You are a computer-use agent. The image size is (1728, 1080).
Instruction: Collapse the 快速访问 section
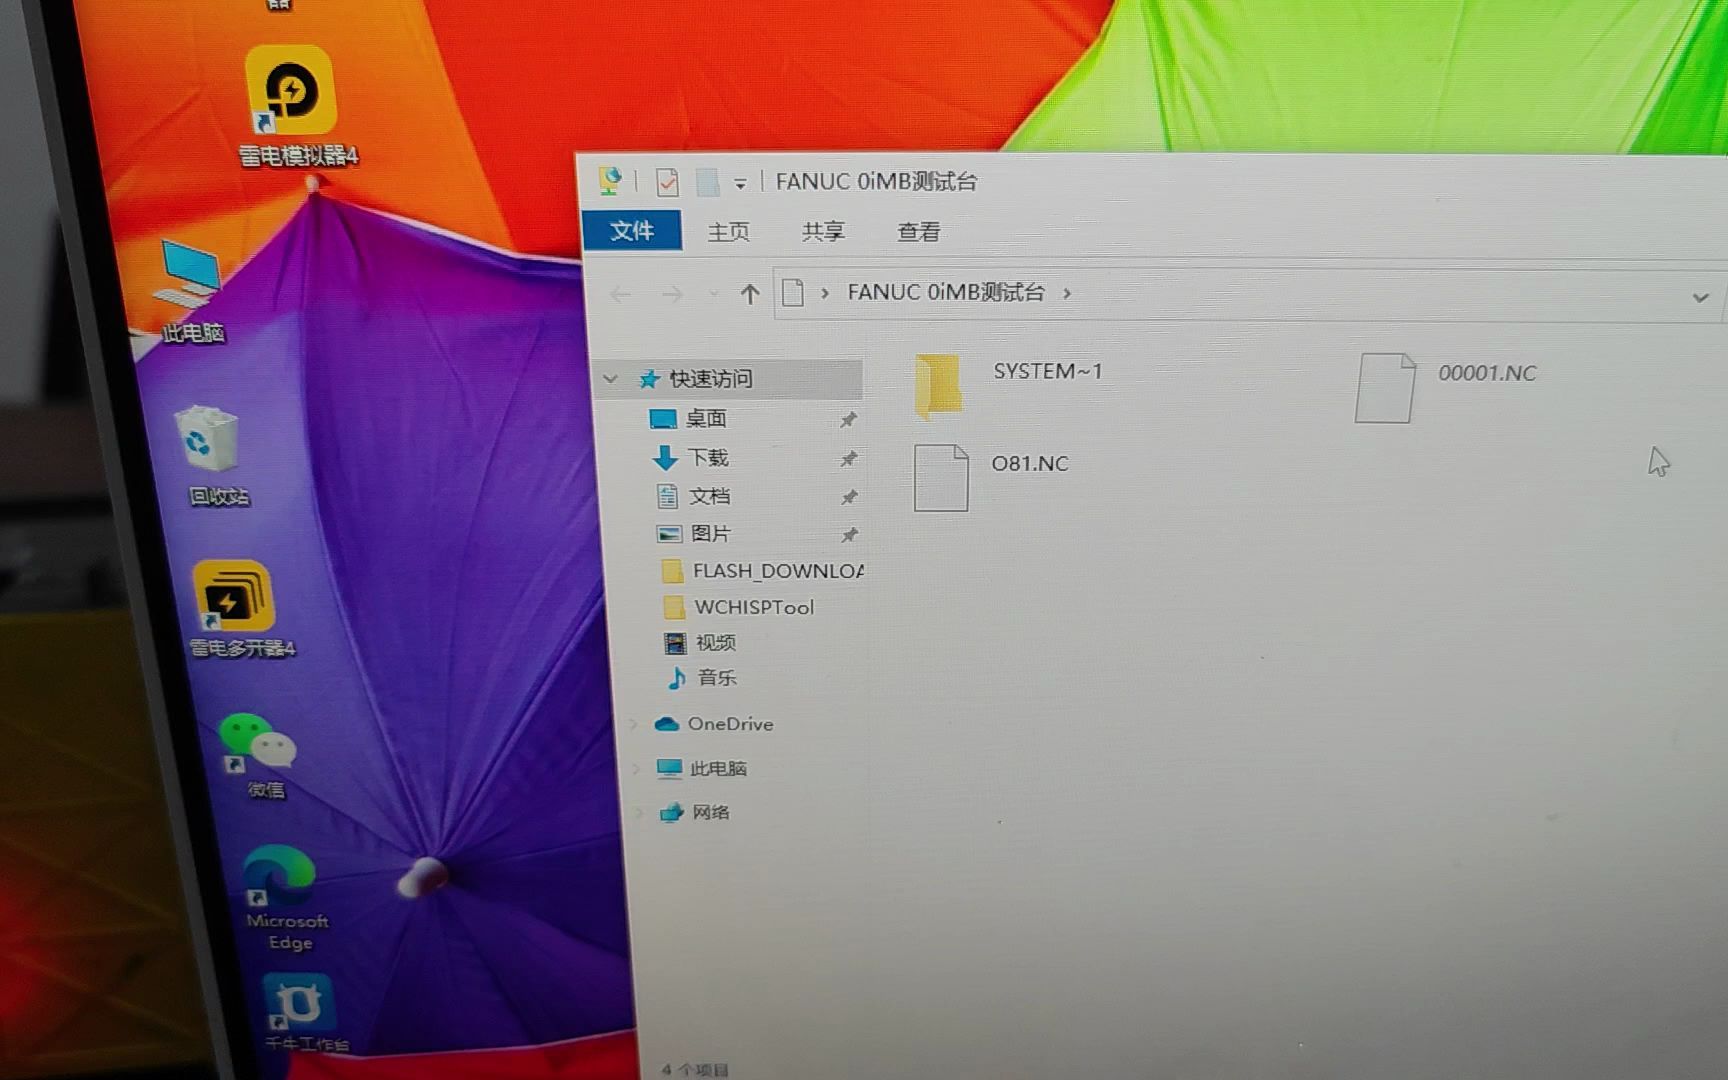click(x=611, y=380)
